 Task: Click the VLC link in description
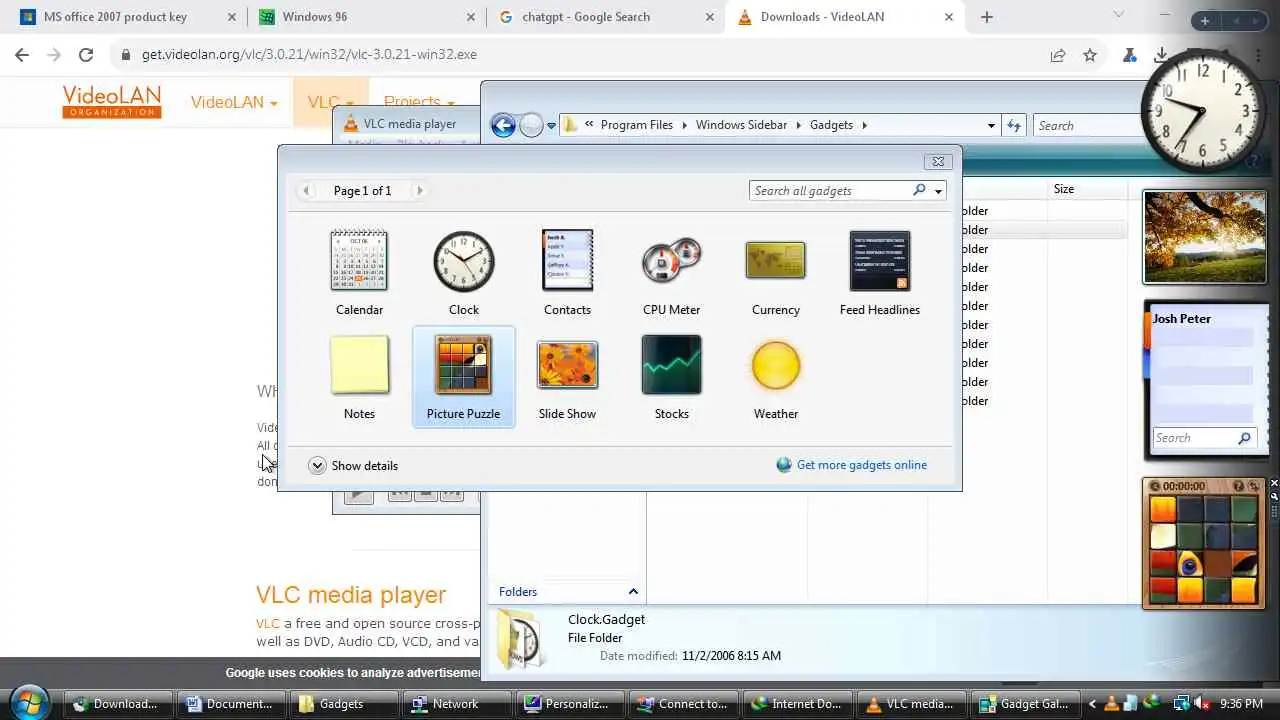[267, 623]
